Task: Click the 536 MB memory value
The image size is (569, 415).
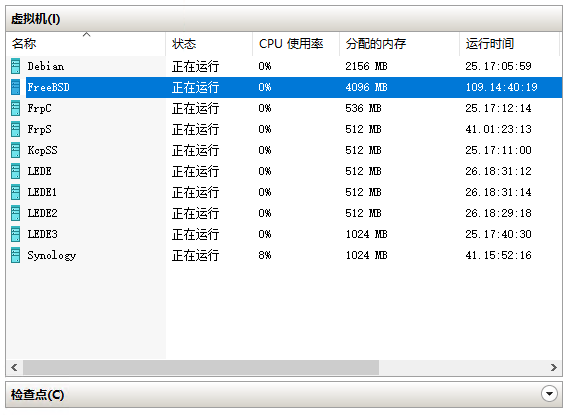Action: (x=363, y=108)
